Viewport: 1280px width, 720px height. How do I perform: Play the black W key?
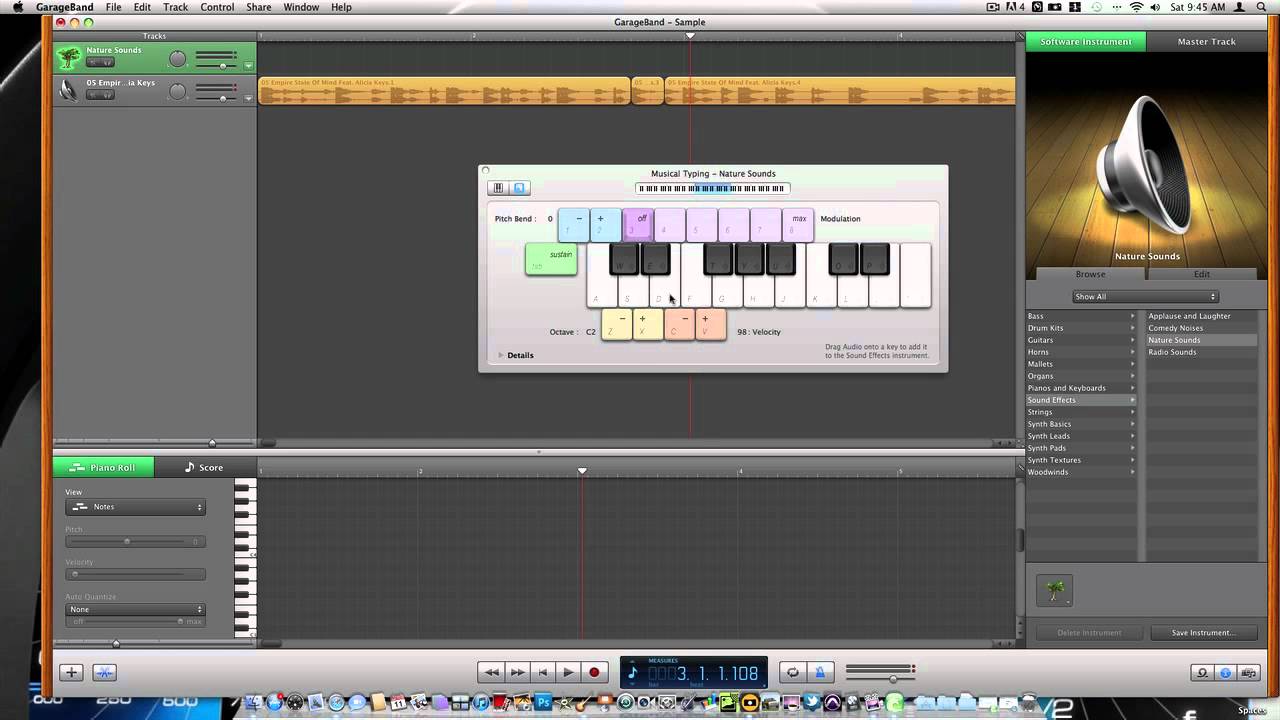pyautogui.click(x=624, y=258)
